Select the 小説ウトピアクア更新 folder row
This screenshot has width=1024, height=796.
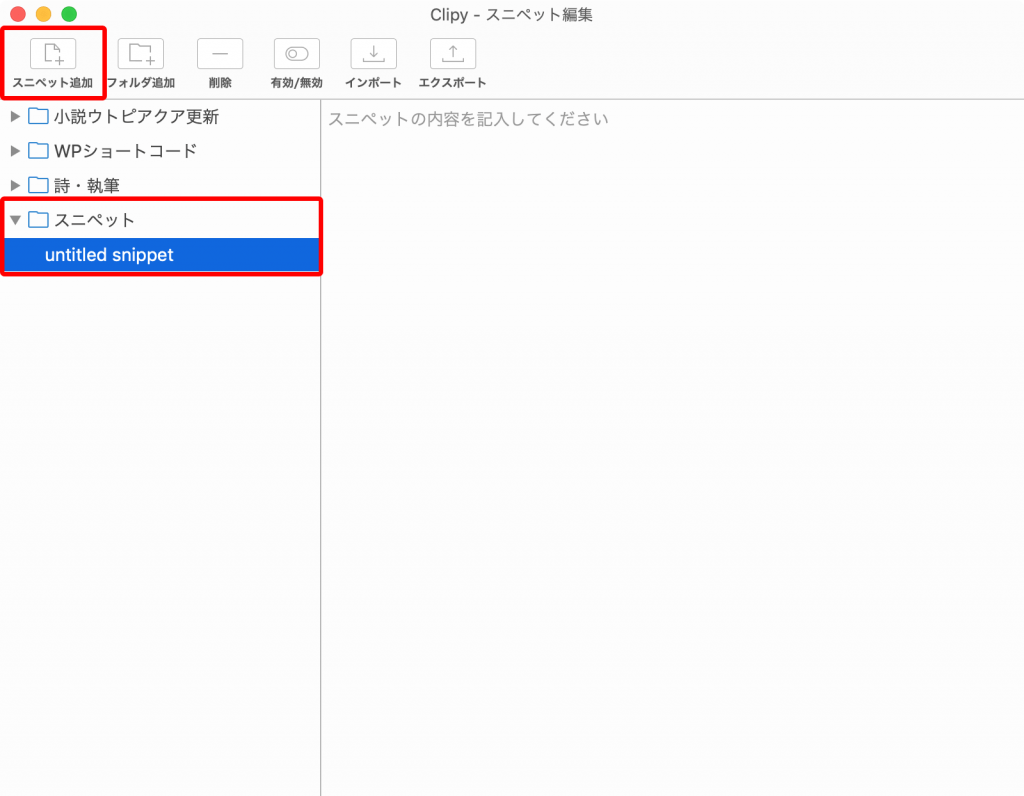(160, 116)
